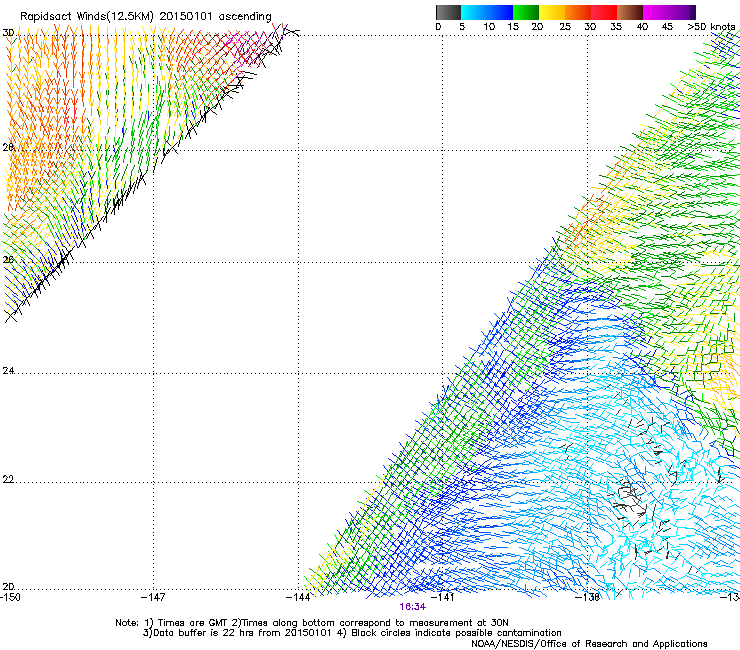Click the longitude label '-147' on bottom axis
This screenshot has width=740, height=650.
[153, 597]
